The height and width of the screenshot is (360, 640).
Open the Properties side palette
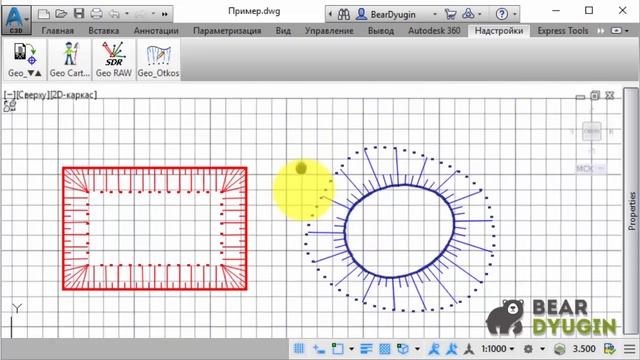(x=631, y=211)
